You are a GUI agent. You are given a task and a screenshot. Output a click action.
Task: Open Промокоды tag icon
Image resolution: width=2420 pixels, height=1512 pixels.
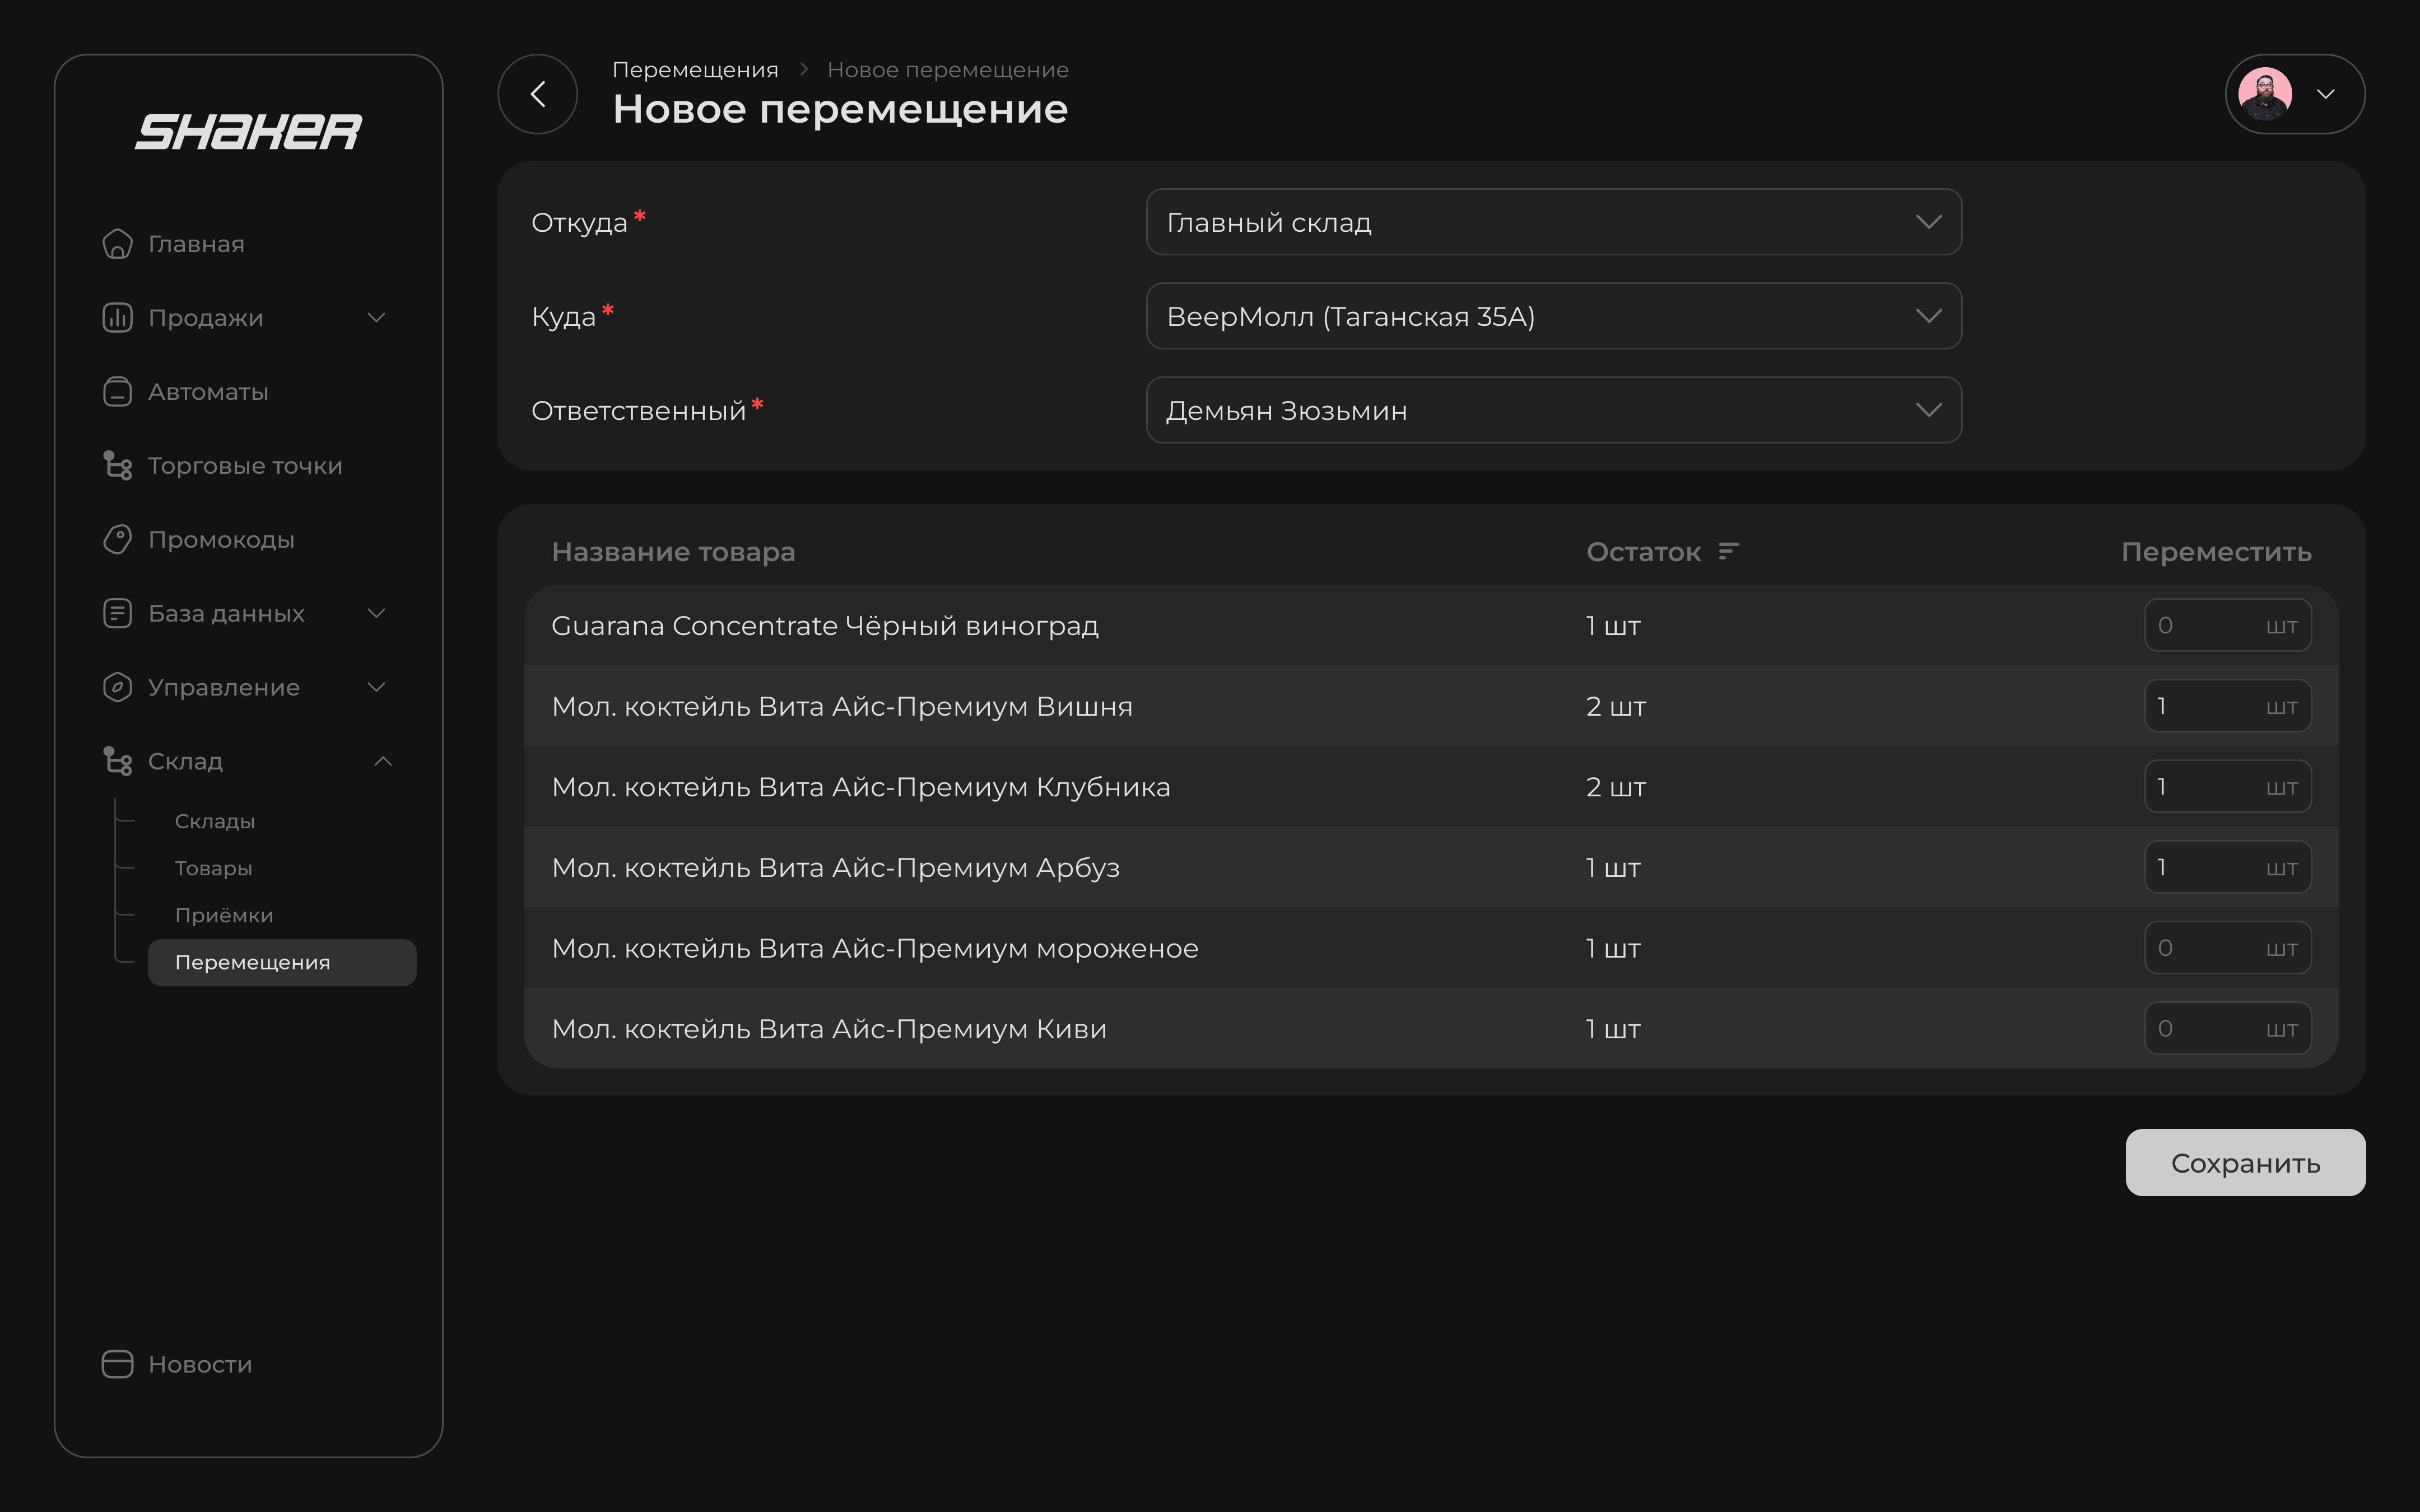coord(117,540)
